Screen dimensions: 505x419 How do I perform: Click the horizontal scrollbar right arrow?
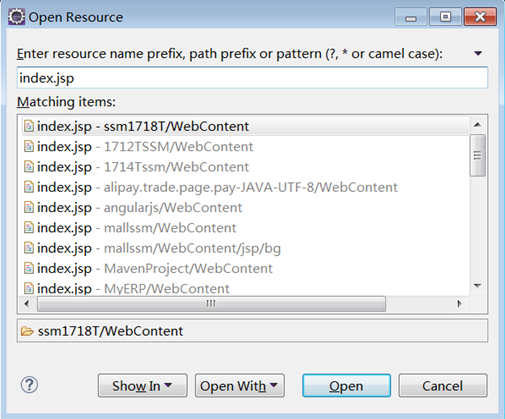tap(459, 304)
